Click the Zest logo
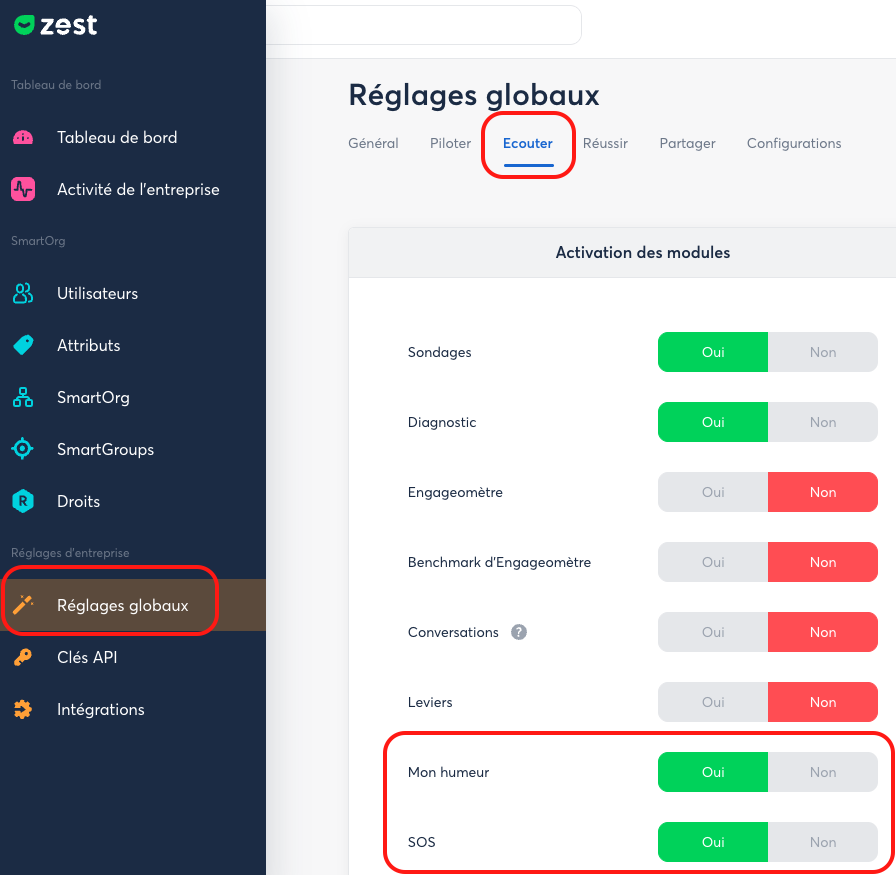Screen dimensions: 896x875 (56, 26)
